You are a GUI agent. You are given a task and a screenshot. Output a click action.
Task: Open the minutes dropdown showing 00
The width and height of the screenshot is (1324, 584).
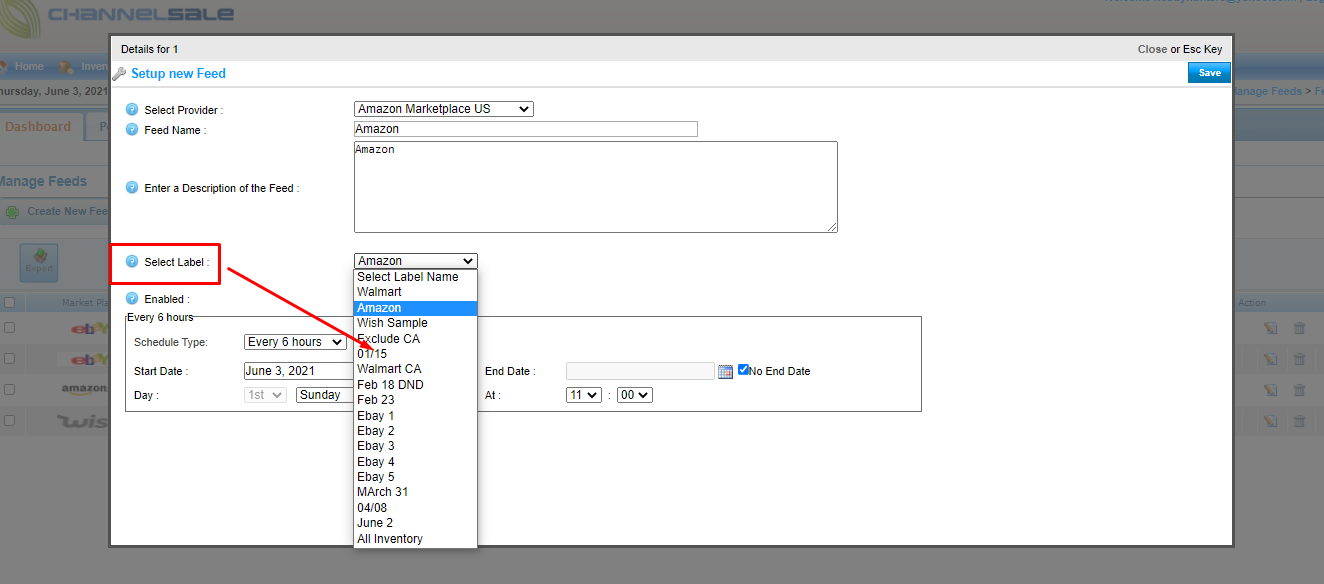tap(635, 395)
